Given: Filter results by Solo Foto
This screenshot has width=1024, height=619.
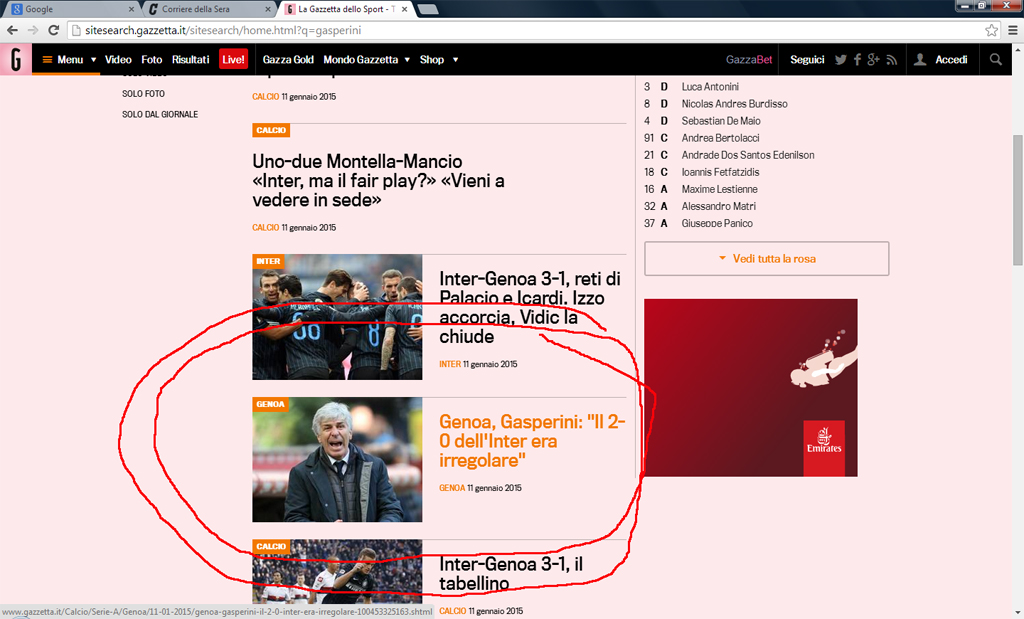Looking at the screenshot, I should tap(143, 94).
